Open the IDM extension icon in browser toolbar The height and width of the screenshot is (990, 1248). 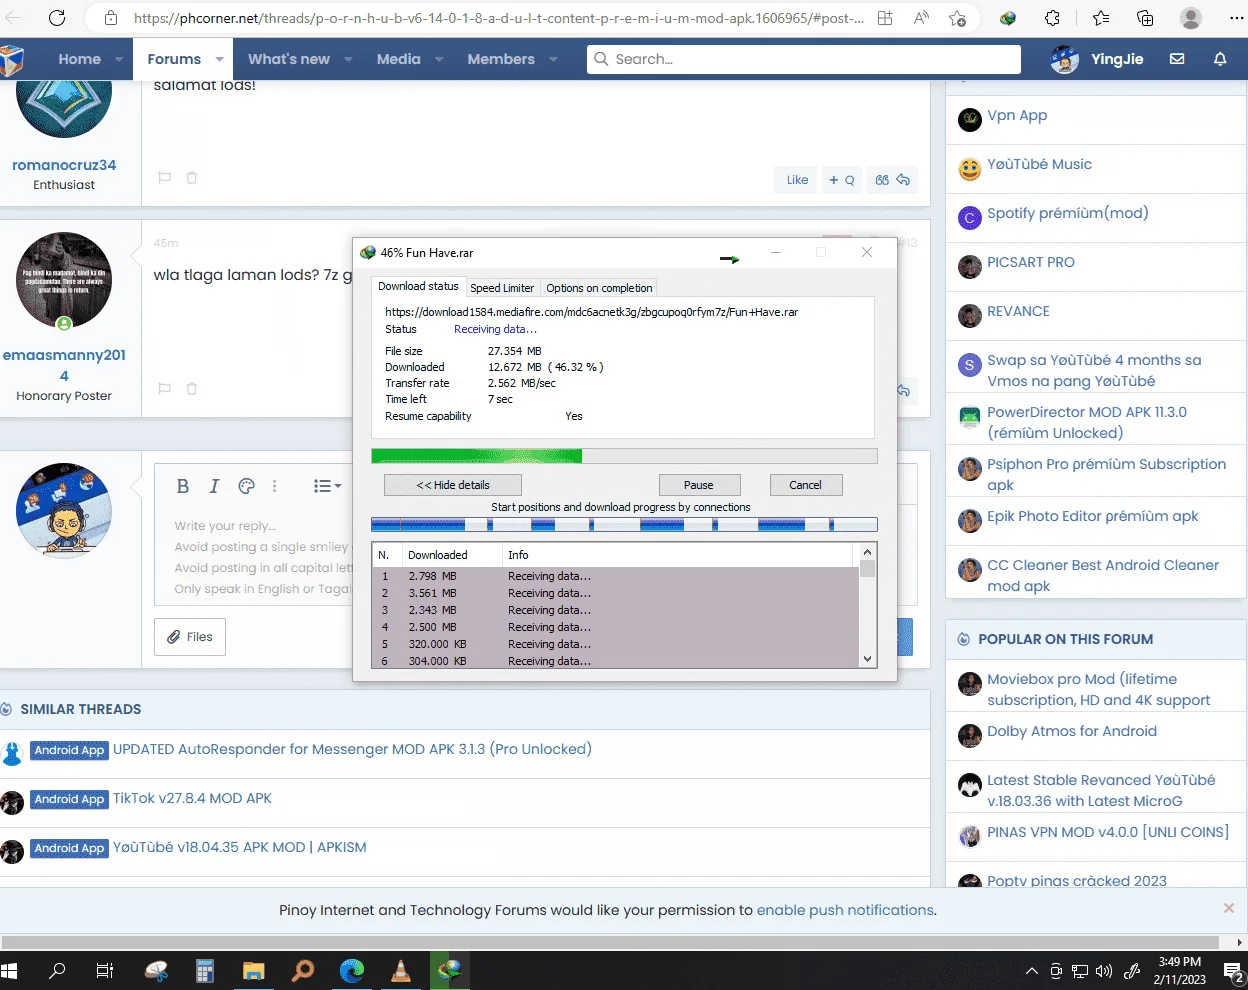pyautogui.click(x=1008, y=18)
